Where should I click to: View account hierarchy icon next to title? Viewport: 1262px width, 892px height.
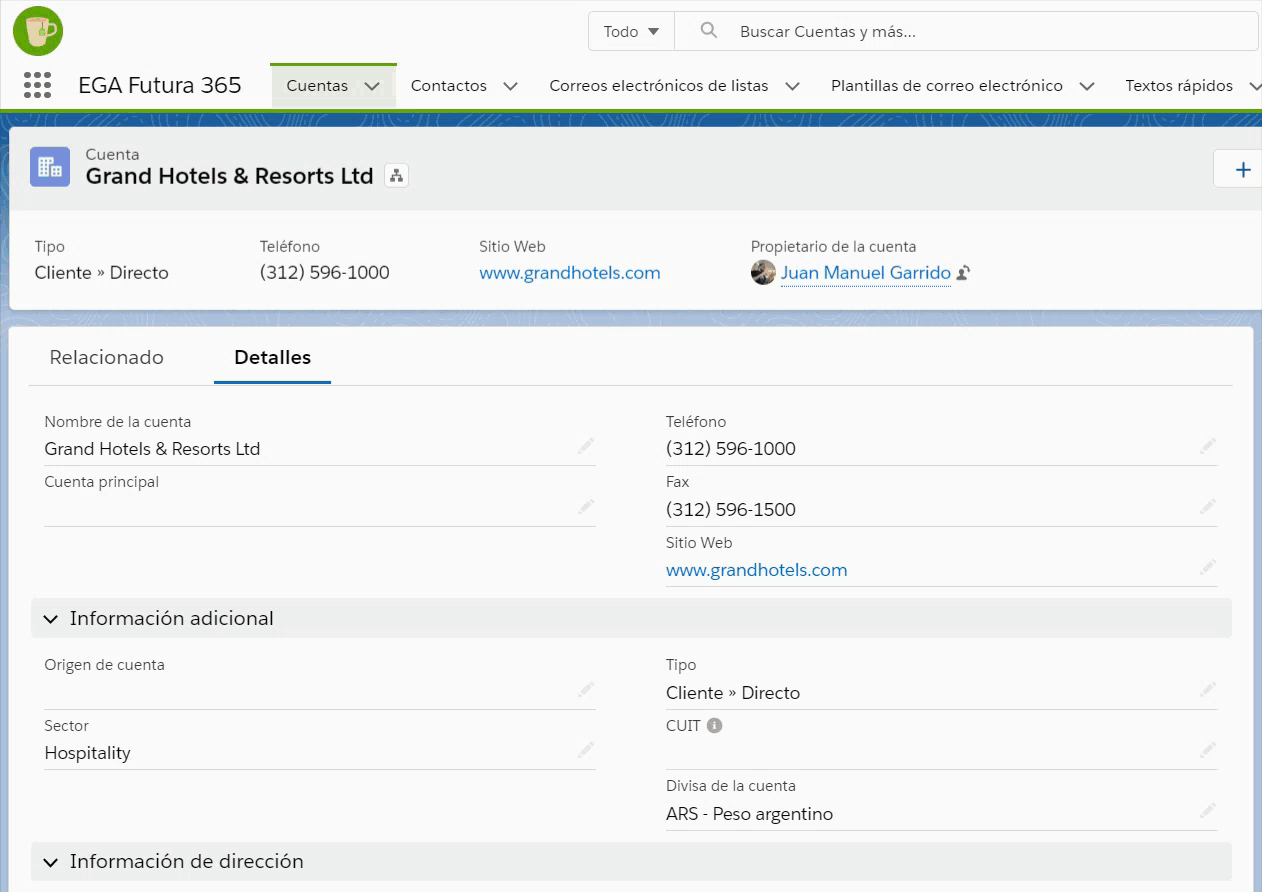[x=397, y=177]
